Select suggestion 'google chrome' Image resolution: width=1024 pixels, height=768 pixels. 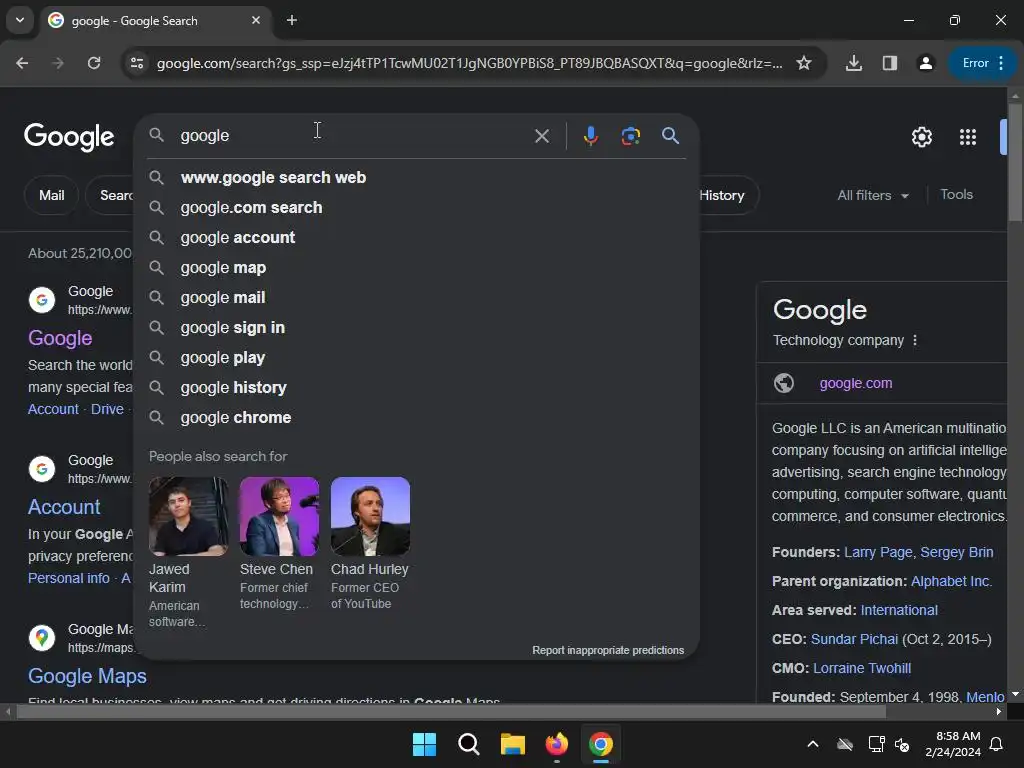(x=417, y=418)
